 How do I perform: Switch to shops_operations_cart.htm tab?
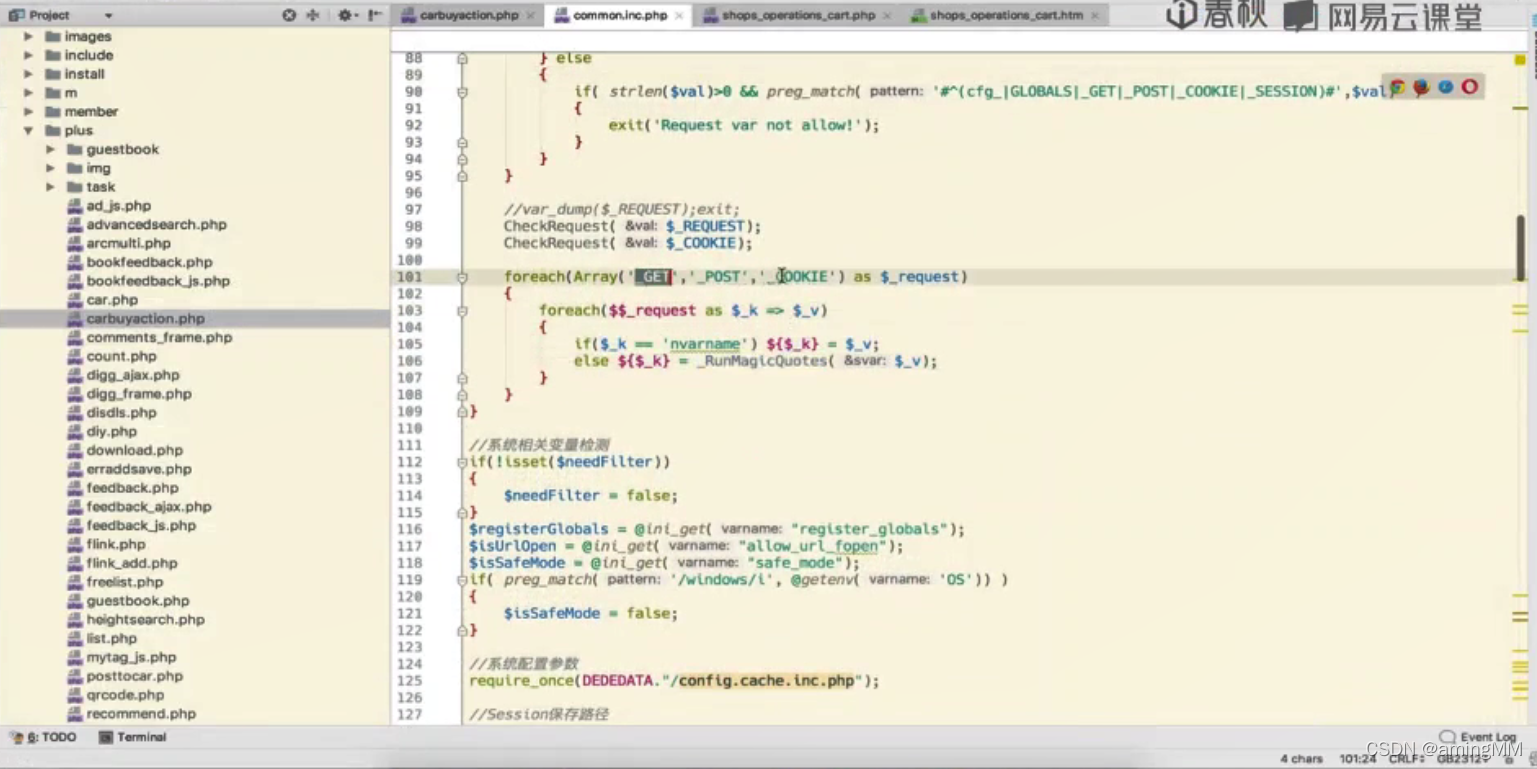pyautogui.click(x=1006, y=15)
